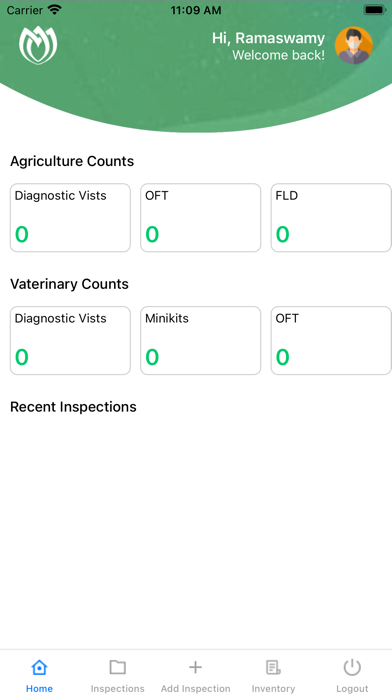Open the Inspections folder icon
The width and height of the screenshot is (392, 696).
tap(118, 667)
